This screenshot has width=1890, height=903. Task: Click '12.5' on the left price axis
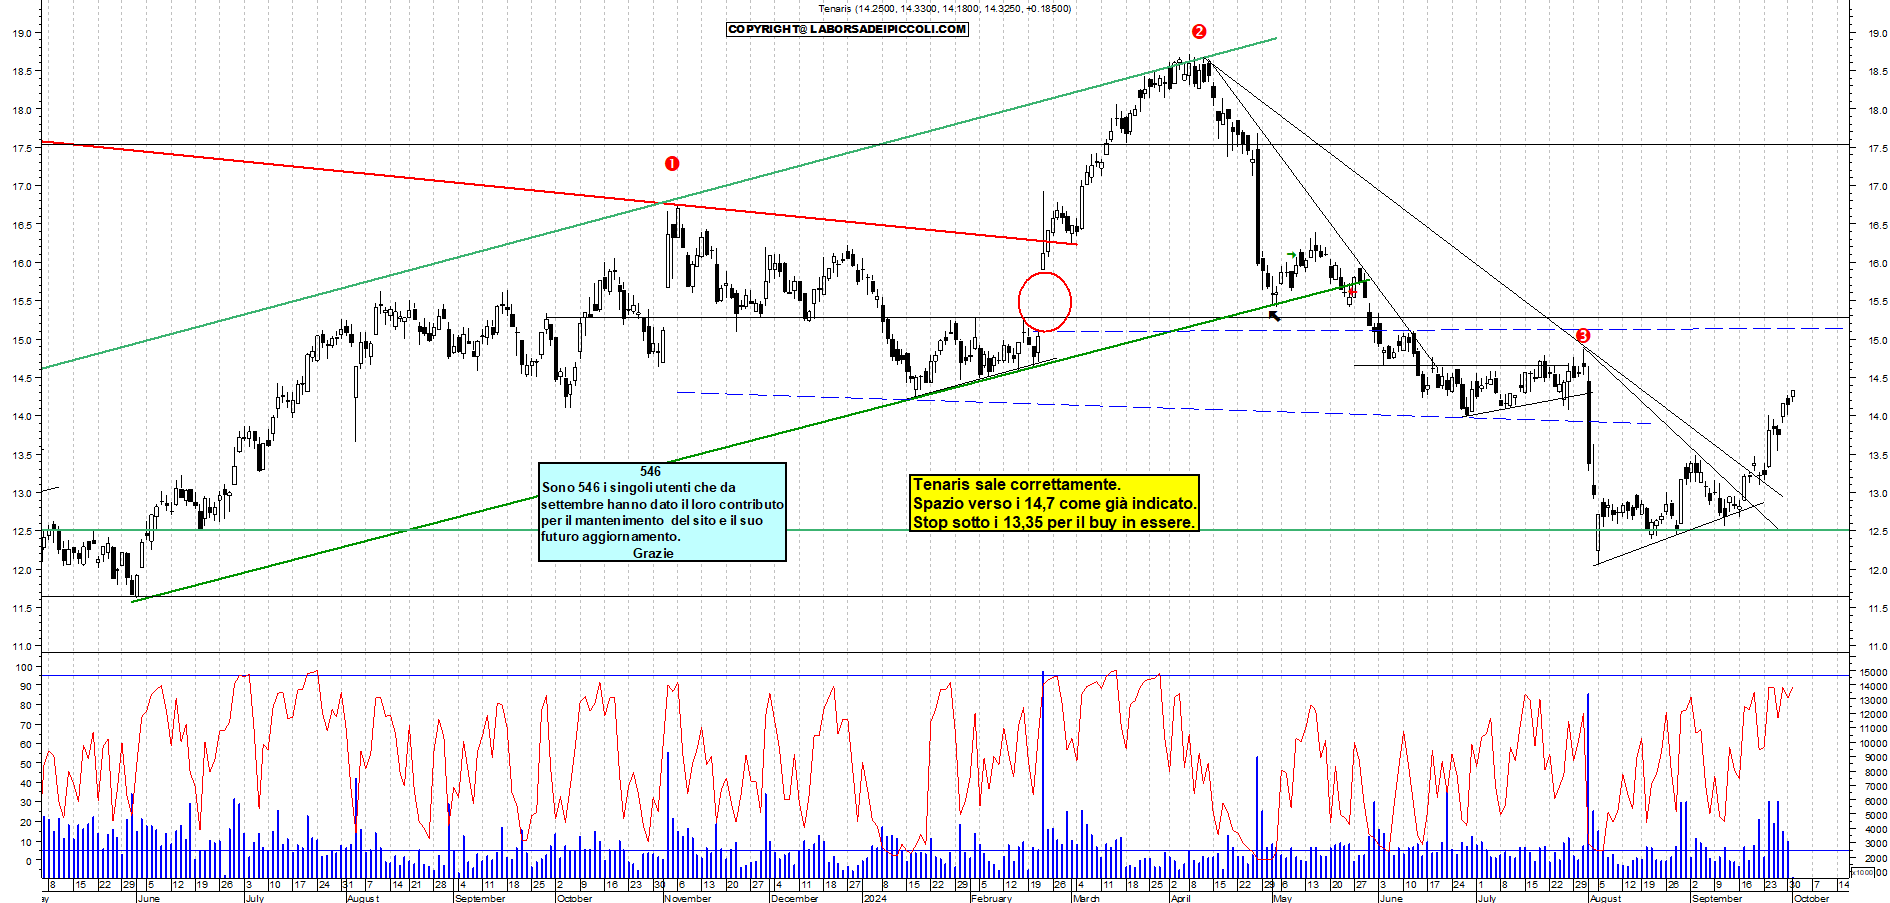point(22,531)
